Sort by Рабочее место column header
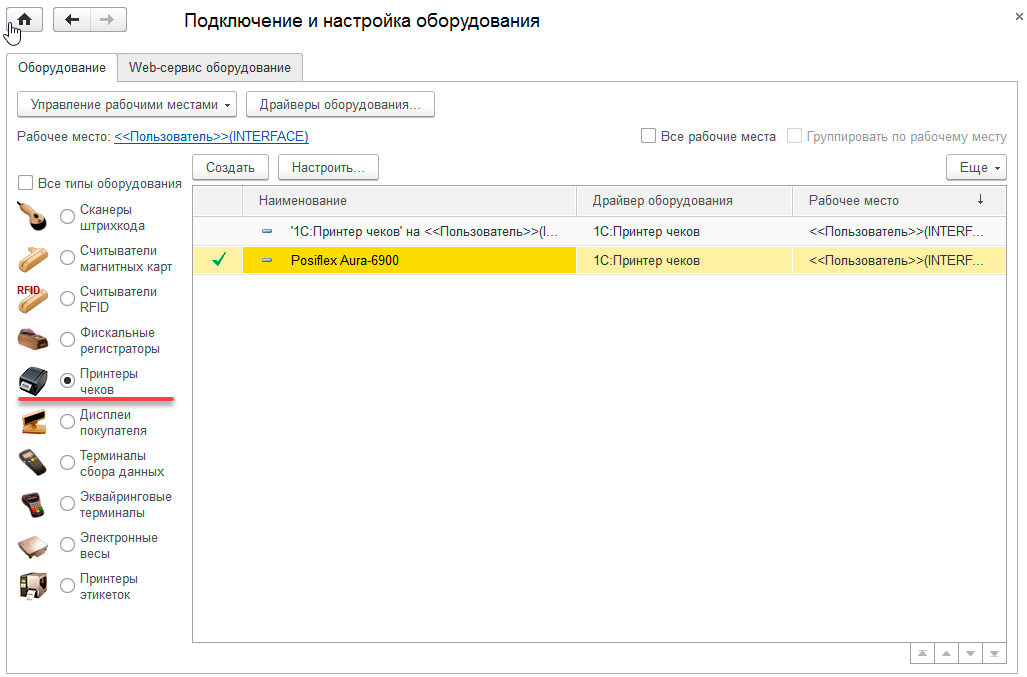This screenshot has height=677, width=1027. (899, 200)
